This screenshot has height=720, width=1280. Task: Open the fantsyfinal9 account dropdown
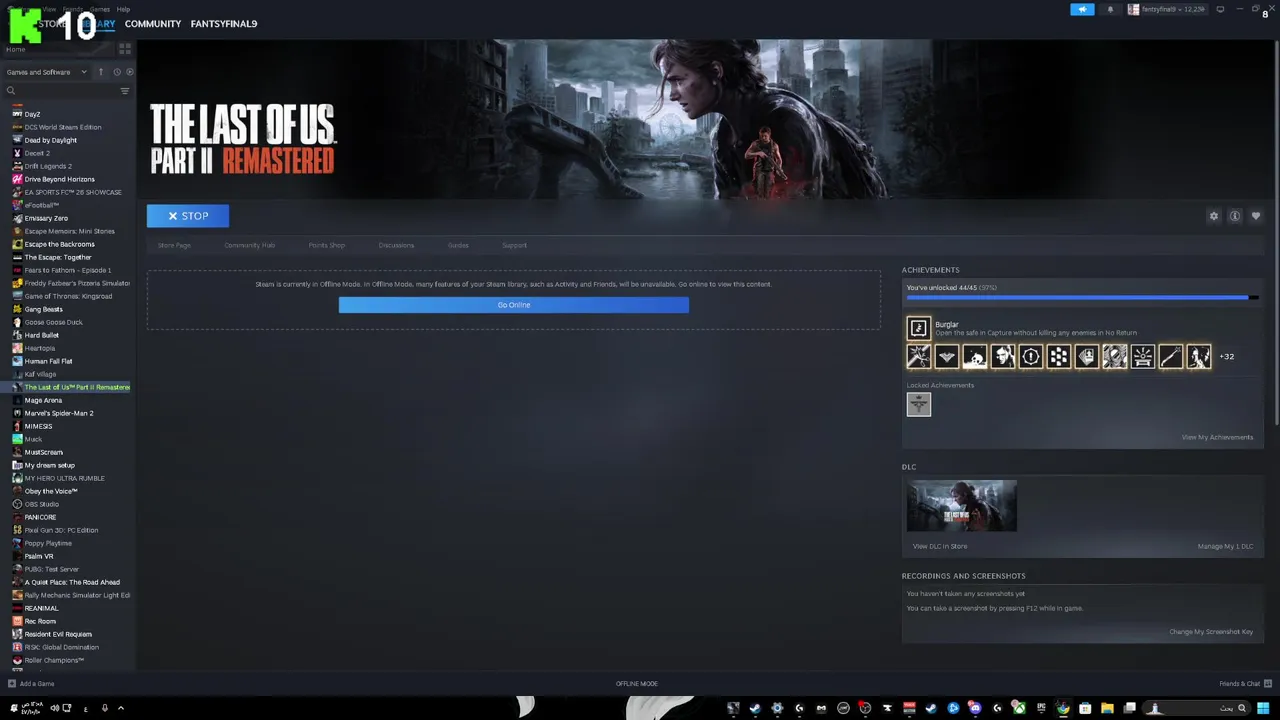pyautogui.click(x=1166, y=9)
